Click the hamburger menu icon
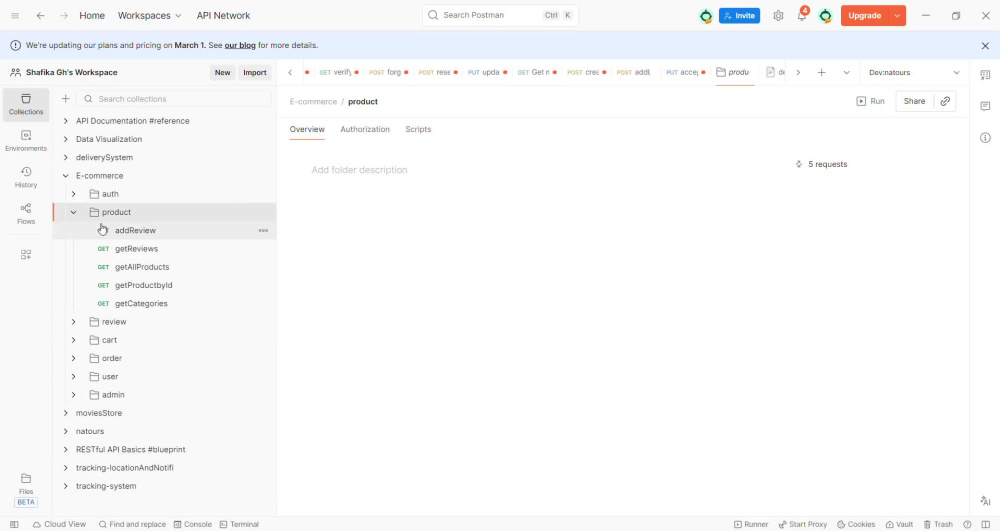The width and height of the screenshot is (1000, 531). 15,15
